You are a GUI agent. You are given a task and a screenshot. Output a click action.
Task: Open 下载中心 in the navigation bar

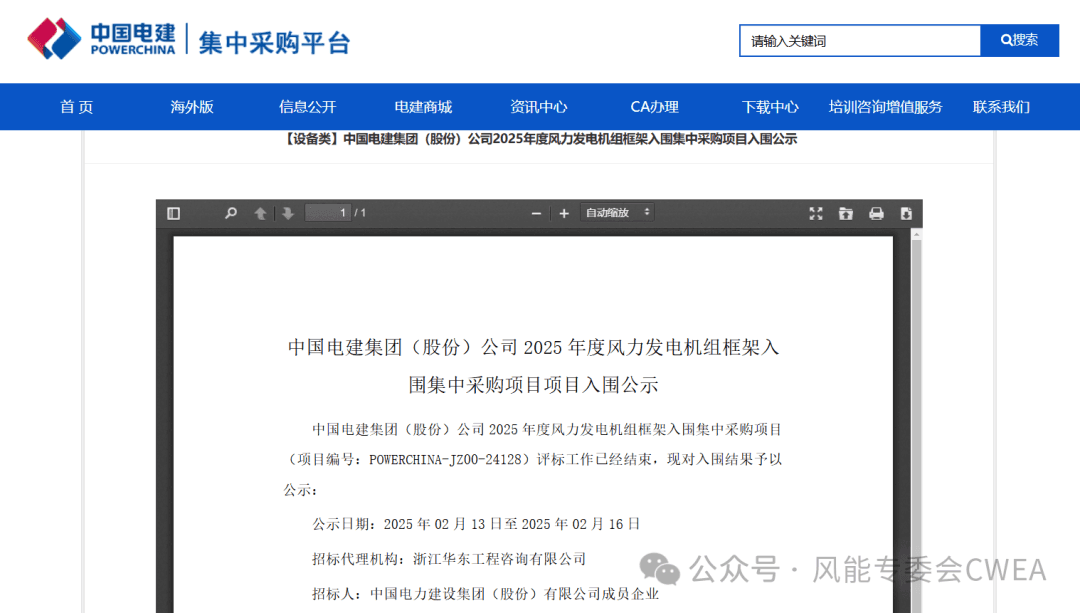770,107
